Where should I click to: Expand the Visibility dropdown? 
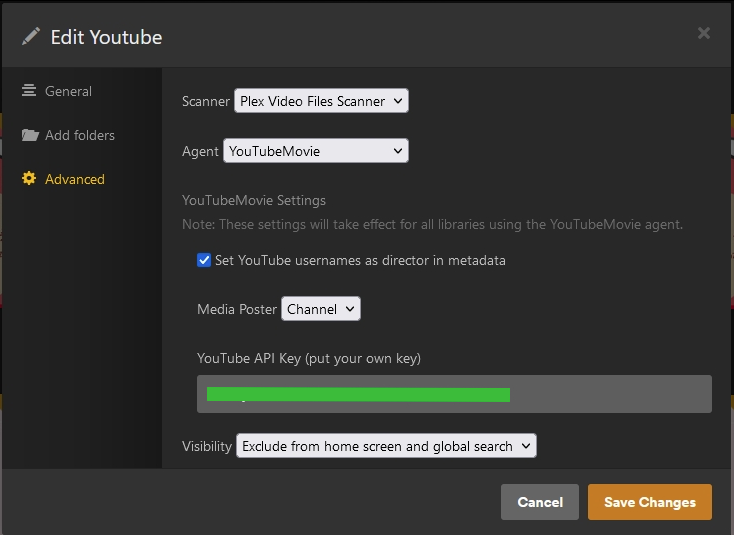[386, 446]
